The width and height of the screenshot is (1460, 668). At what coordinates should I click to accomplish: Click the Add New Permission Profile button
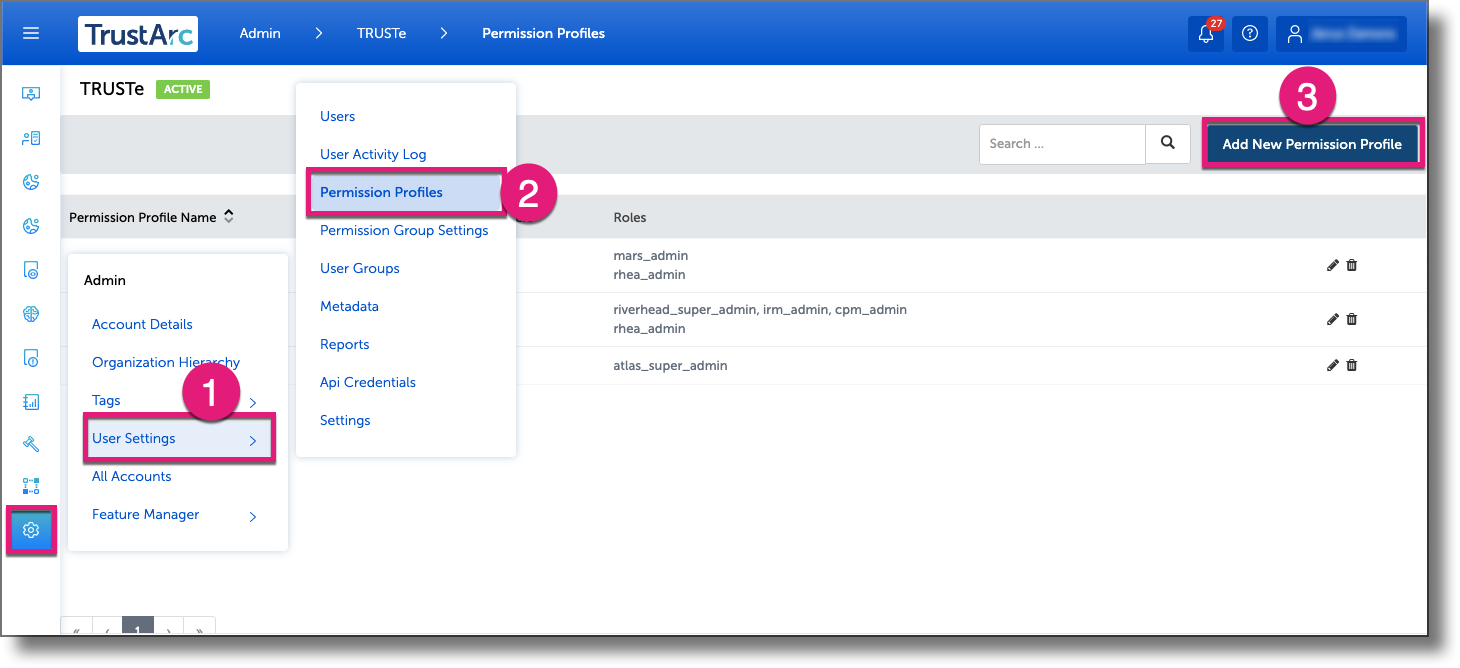pos(1311,143)
